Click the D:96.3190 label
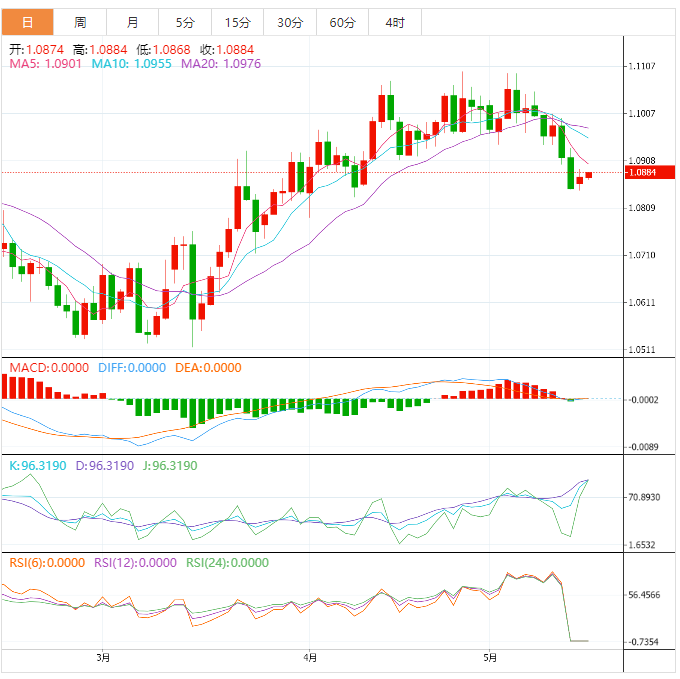 point(105,466)
